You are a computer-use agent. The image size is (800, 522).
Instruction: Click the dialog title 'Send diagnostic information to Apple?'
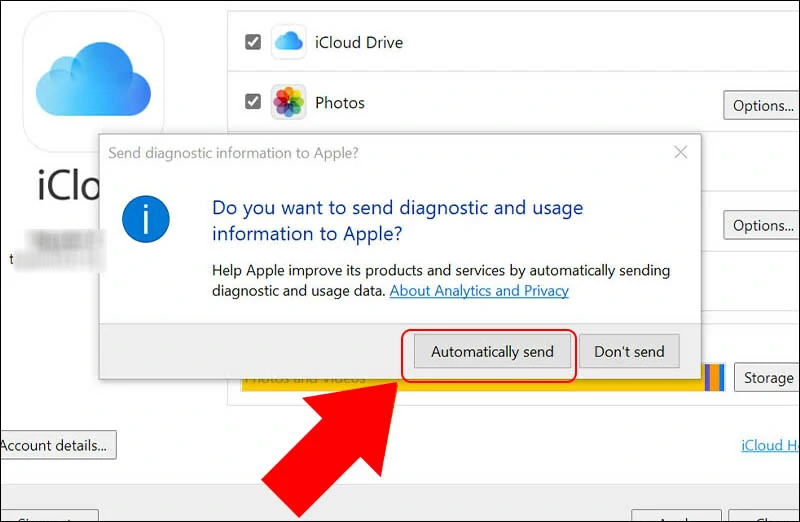click(x=234, y=153)
